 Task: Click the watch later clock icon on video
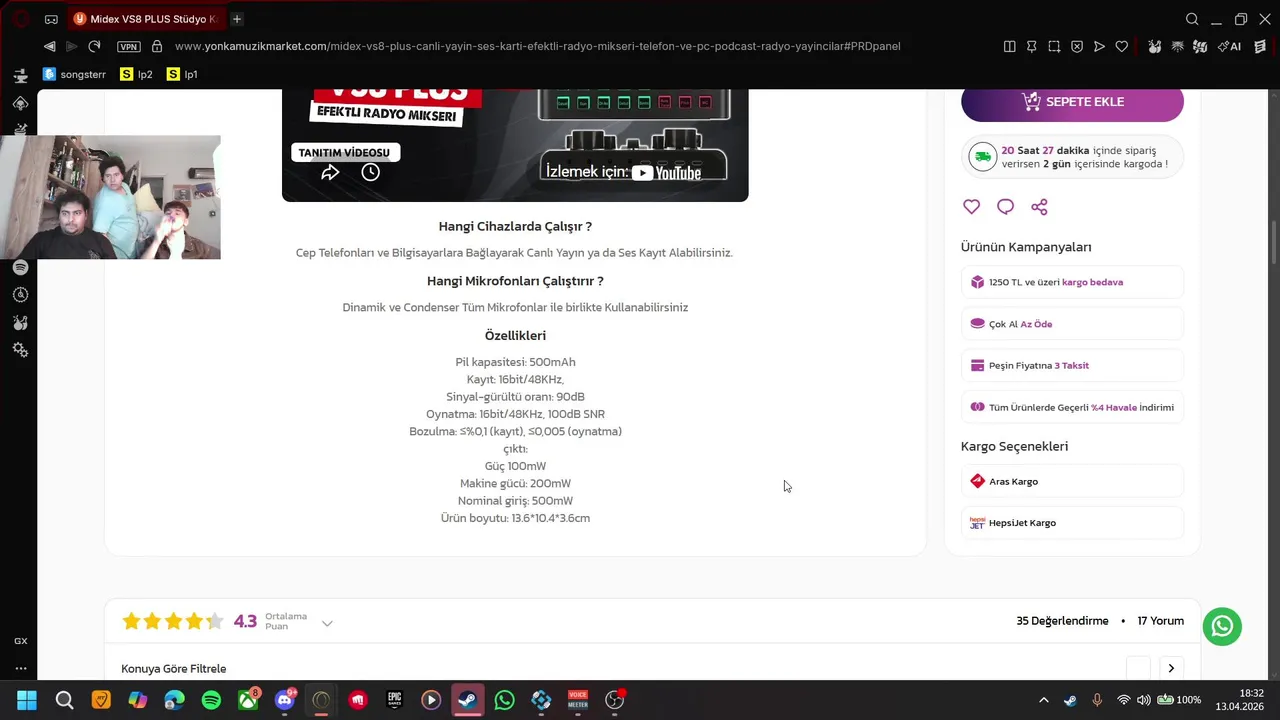tap(370, 172)
